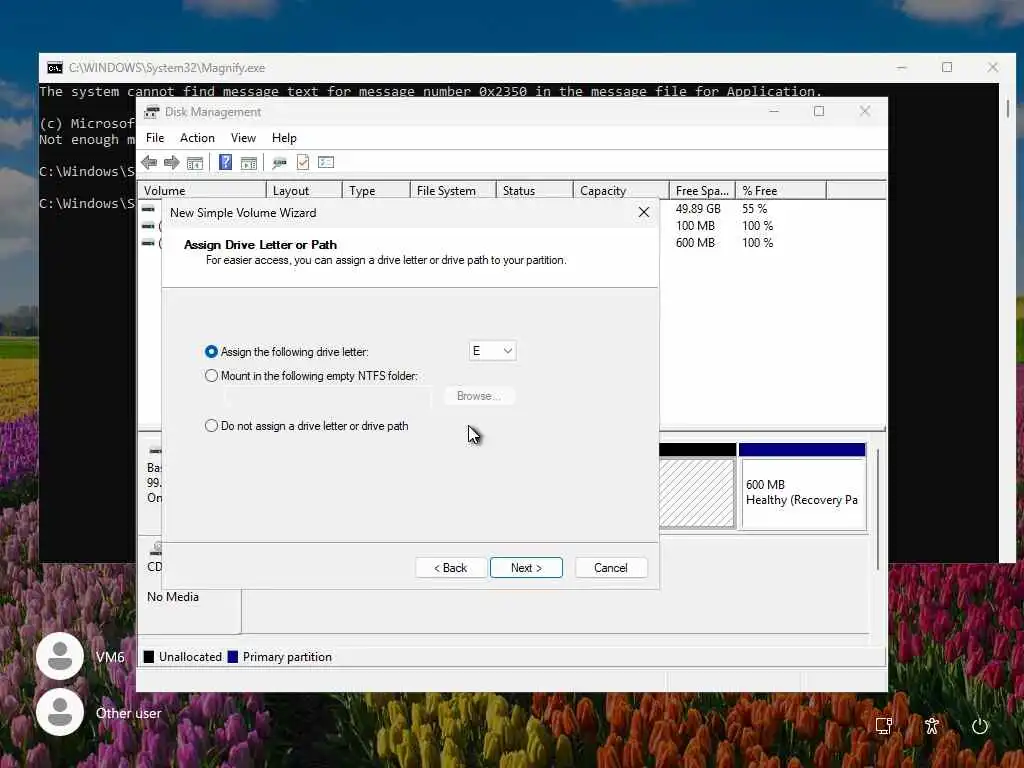Click the 55 % free cell
1024x768 pixels.
[x=754, y=209]
